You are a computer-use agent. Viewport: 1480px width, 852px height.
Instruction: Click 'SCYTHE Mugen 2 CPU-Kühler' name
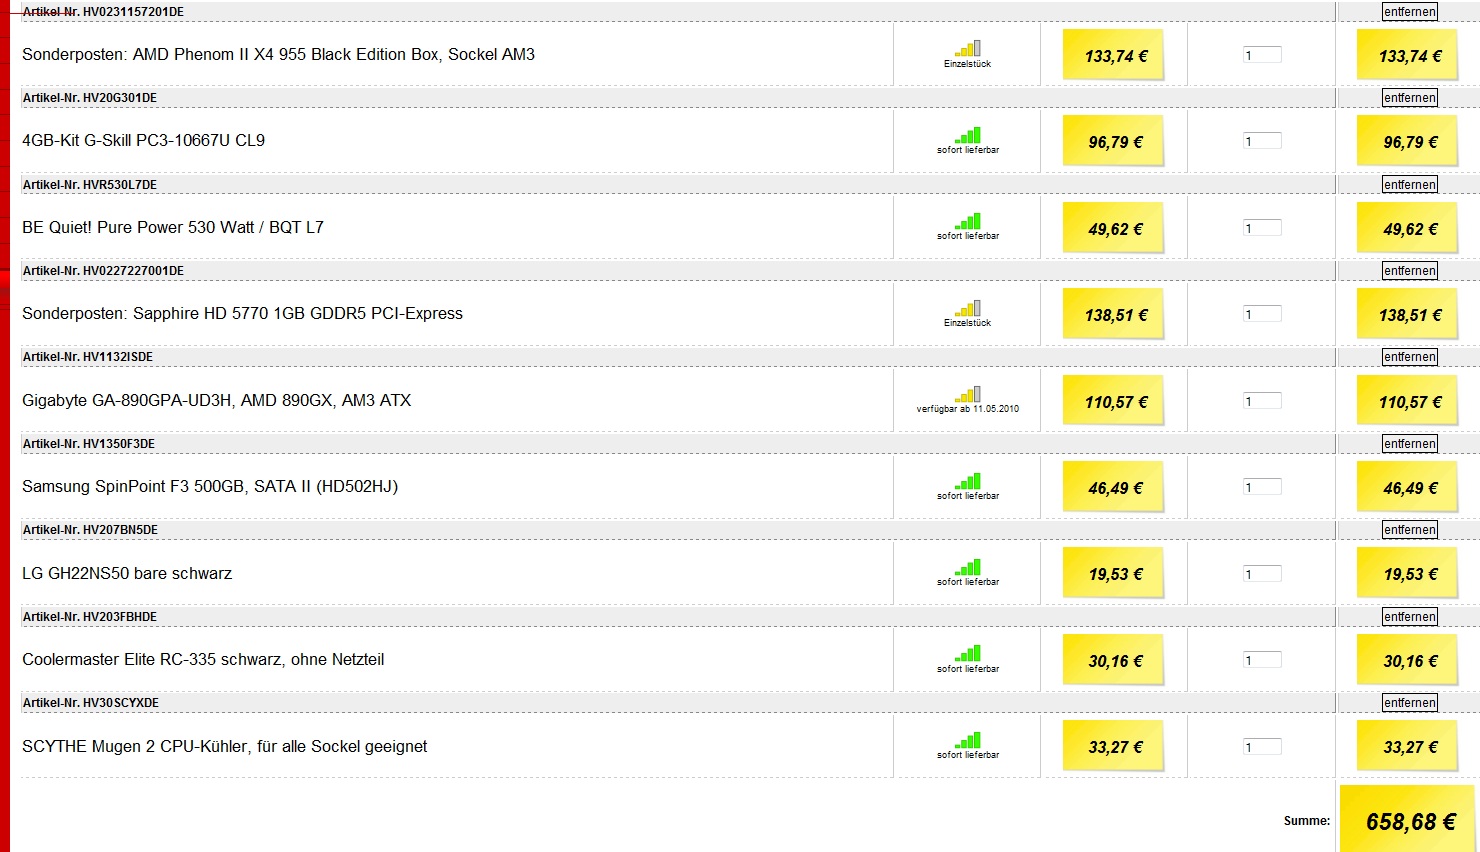tap(224, 747)
